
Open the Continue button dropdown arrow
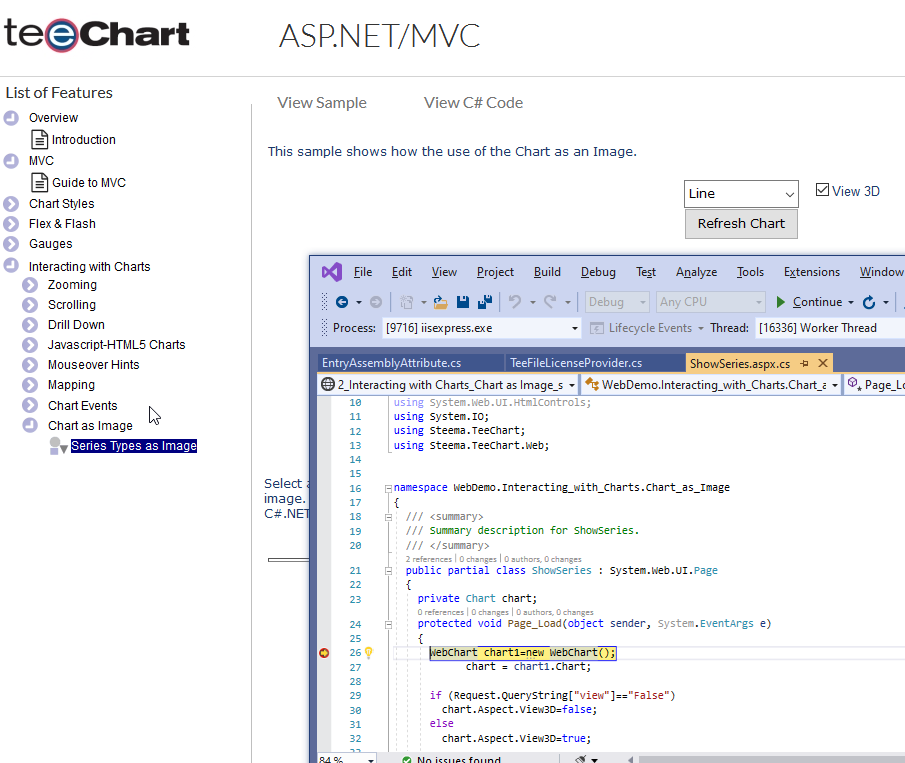point(851,302)
